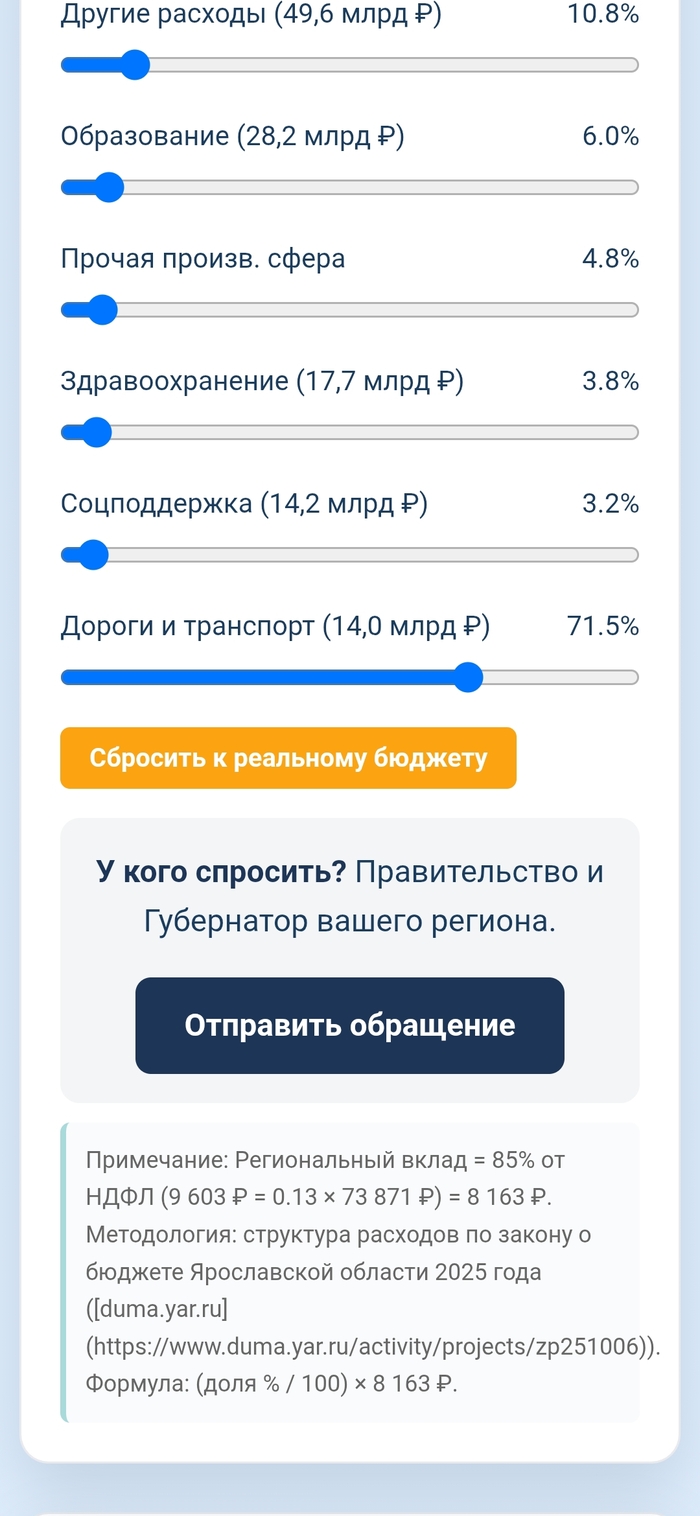Screen dimensions: 700x1516
Task: Click the Другие расходы slider handle
Action: [134, 65]
